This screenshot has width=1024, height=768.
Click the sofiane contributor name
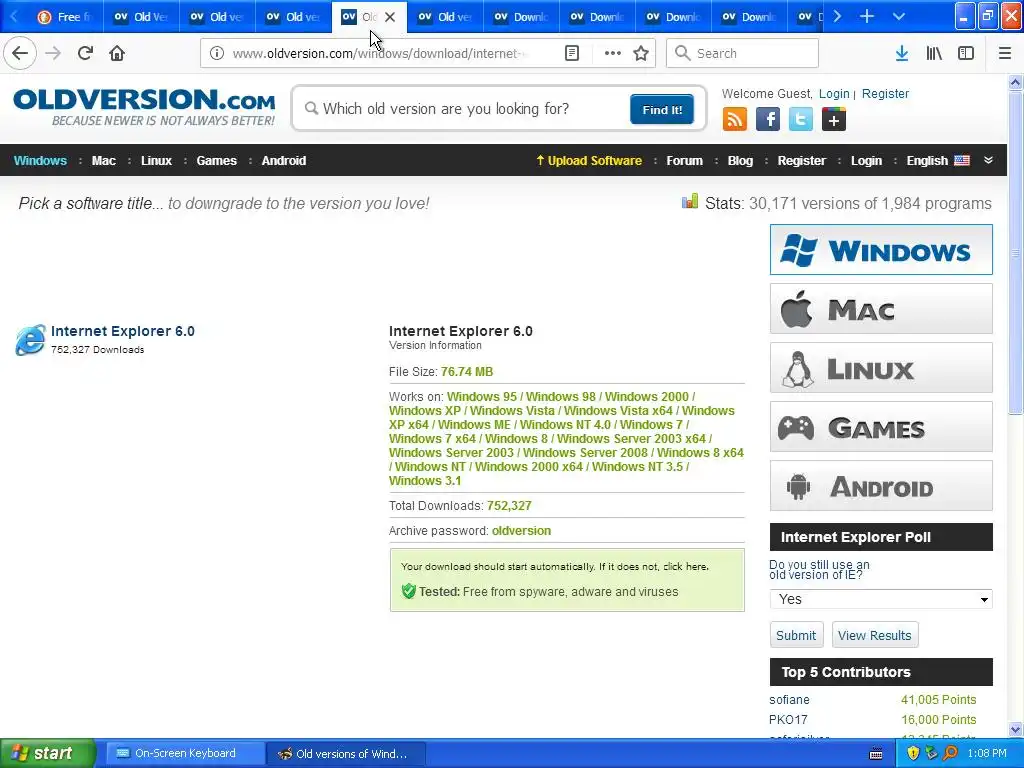789,699
